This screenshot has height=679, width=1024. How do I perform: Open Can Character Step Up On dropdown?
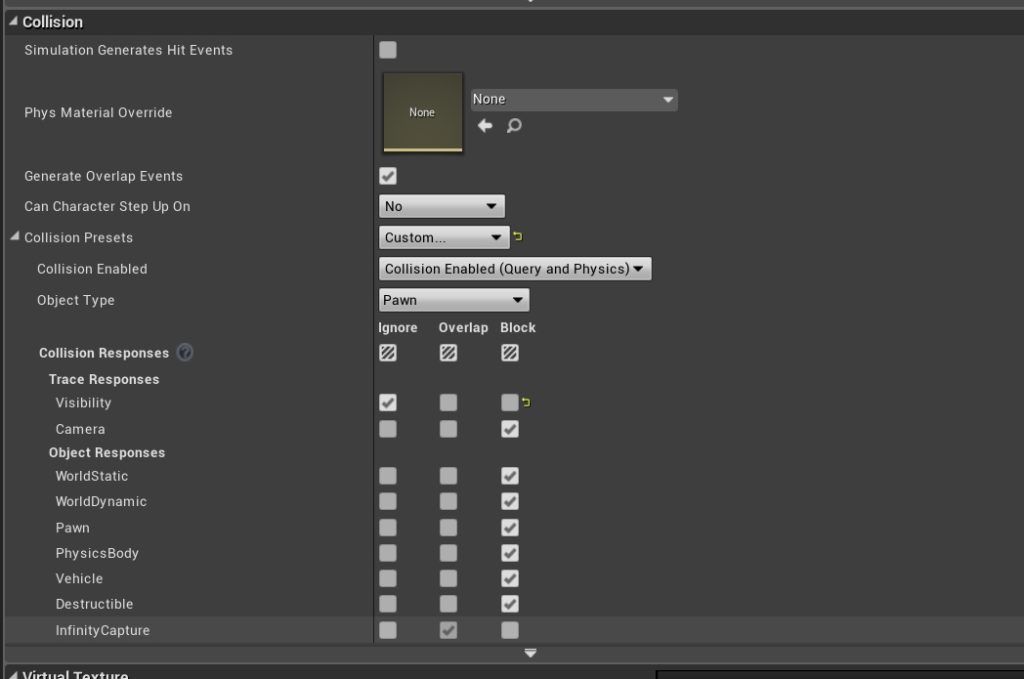(441, 206)
